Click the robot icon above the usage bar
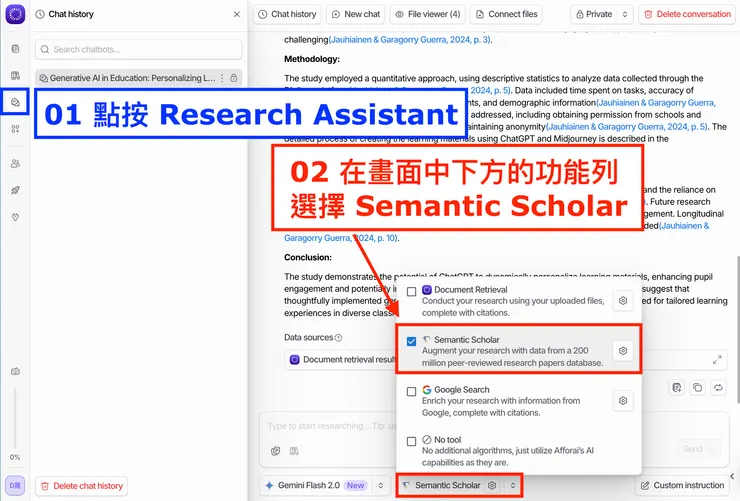This screenshot has height=501, width=740. click(16, 371)
